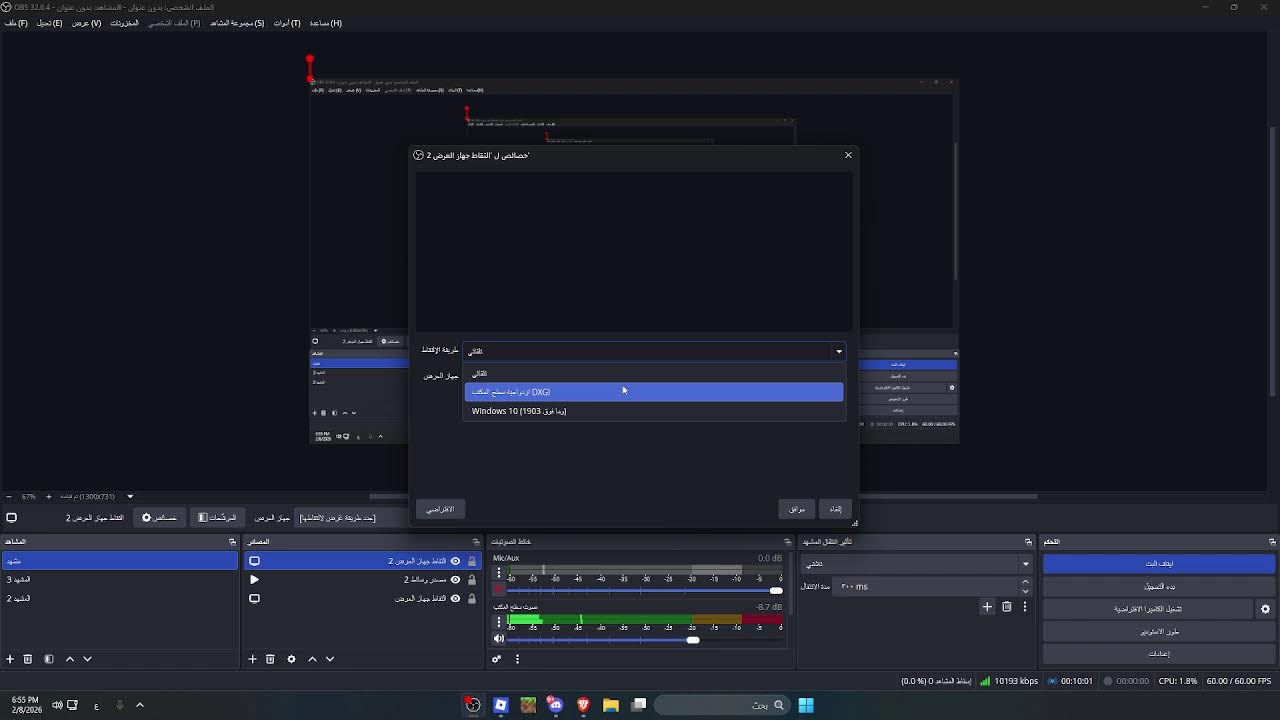The width and height of the screenshot is (1280, 720).
Task: Open the عرض (V) menu
Action: point(86,23)
